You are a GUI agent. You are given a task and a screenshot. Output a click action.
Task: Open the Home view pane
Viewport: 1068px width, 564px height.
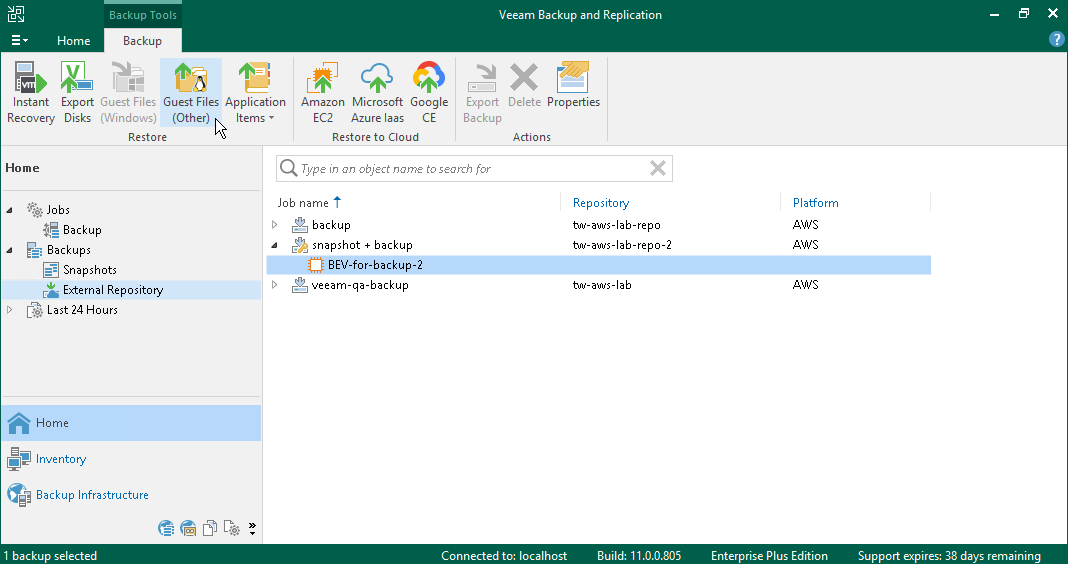pos(131,423)
